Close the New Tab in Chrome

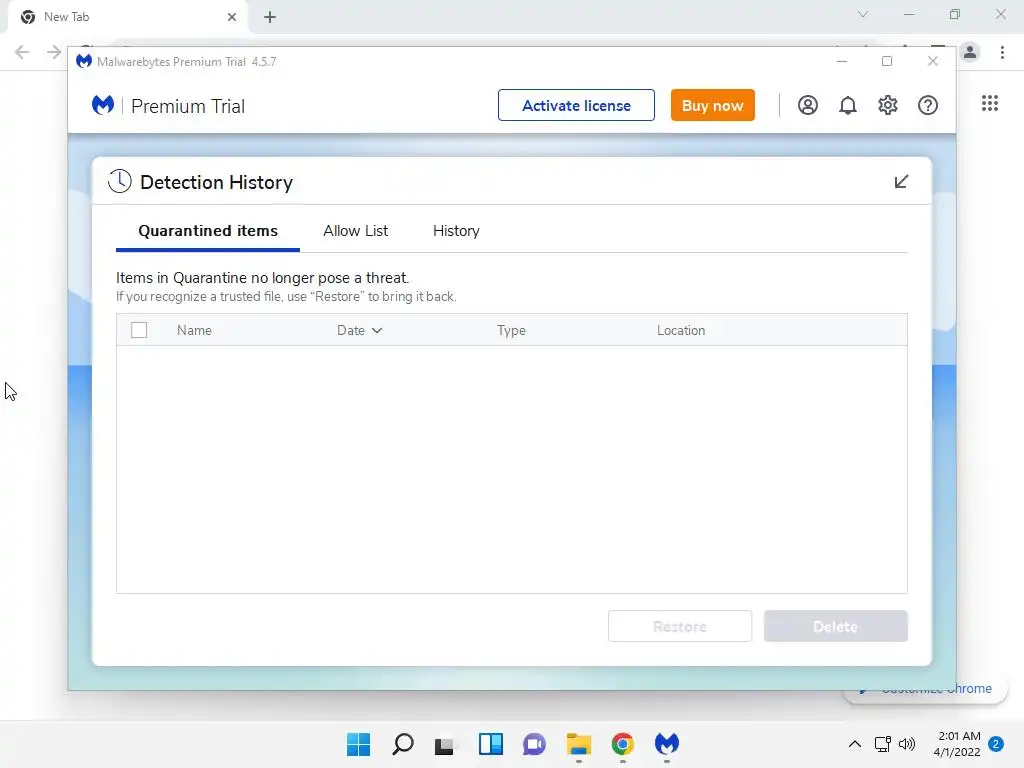(x=231, y=17)
